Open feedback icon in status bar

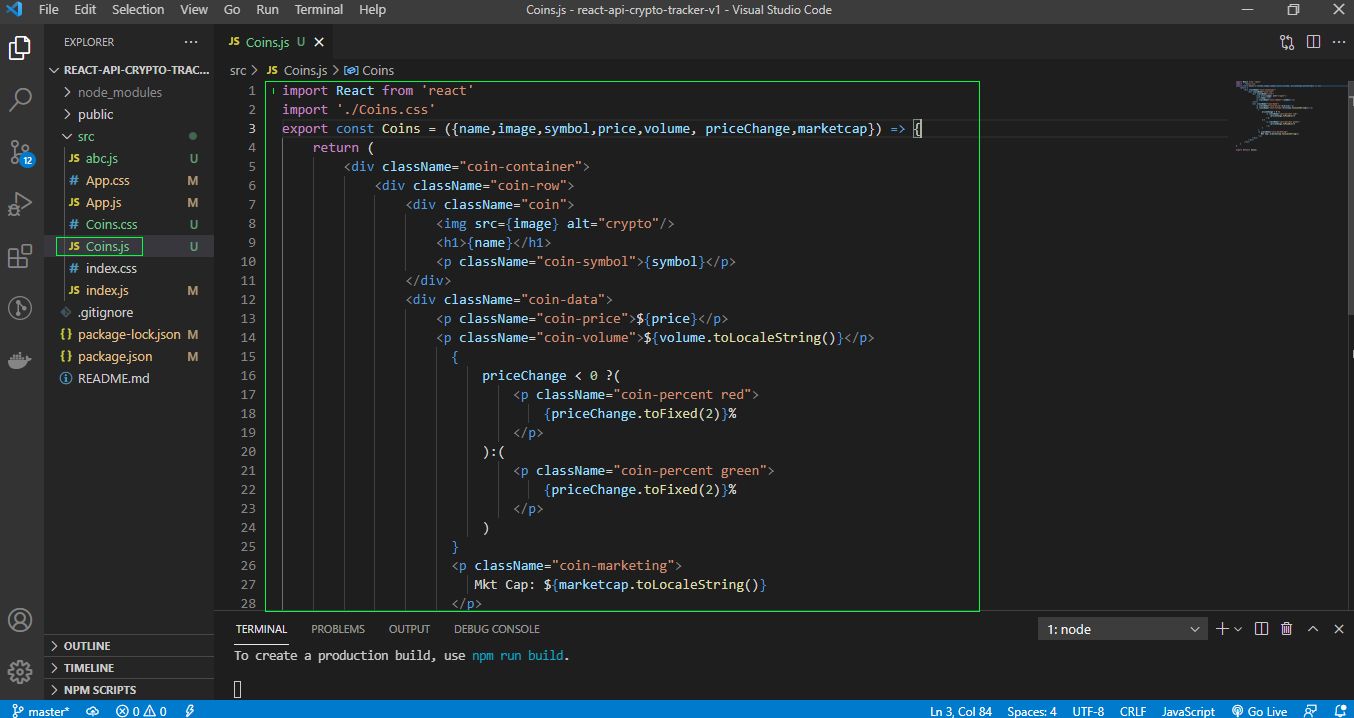coord(1311,711)
